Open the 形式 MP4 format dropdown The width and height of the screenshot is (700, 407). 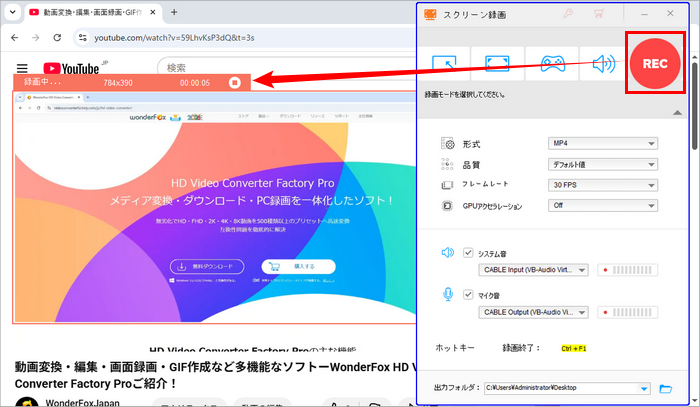pos(603,143)
